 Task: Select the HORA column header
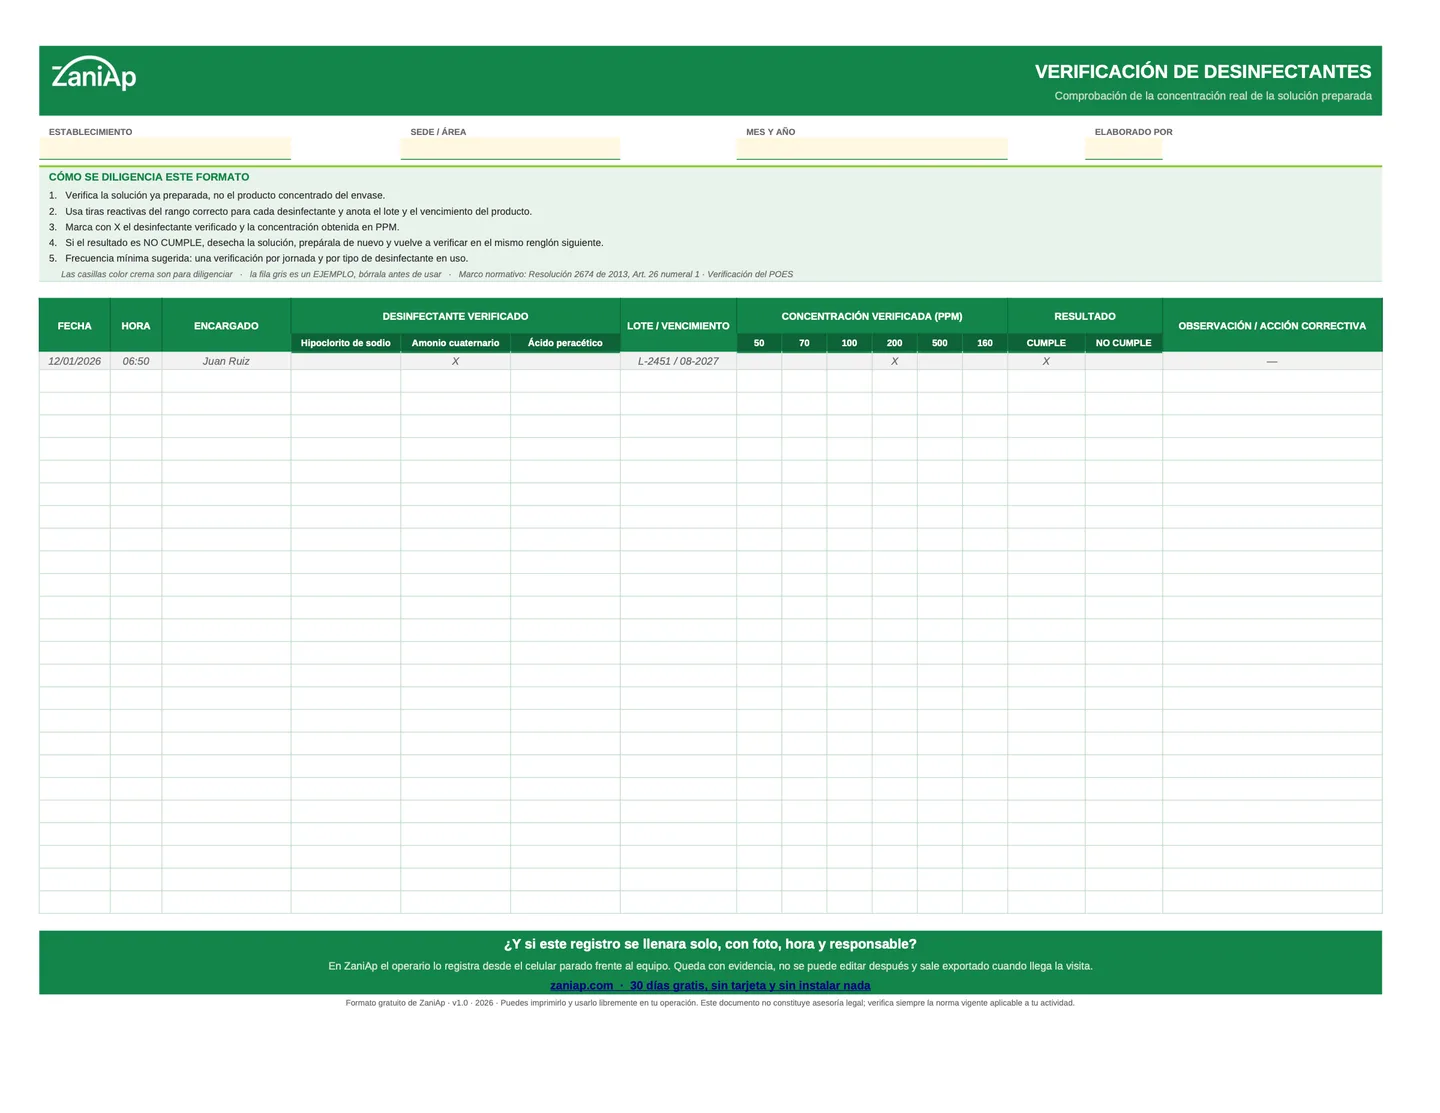point(136,326)
